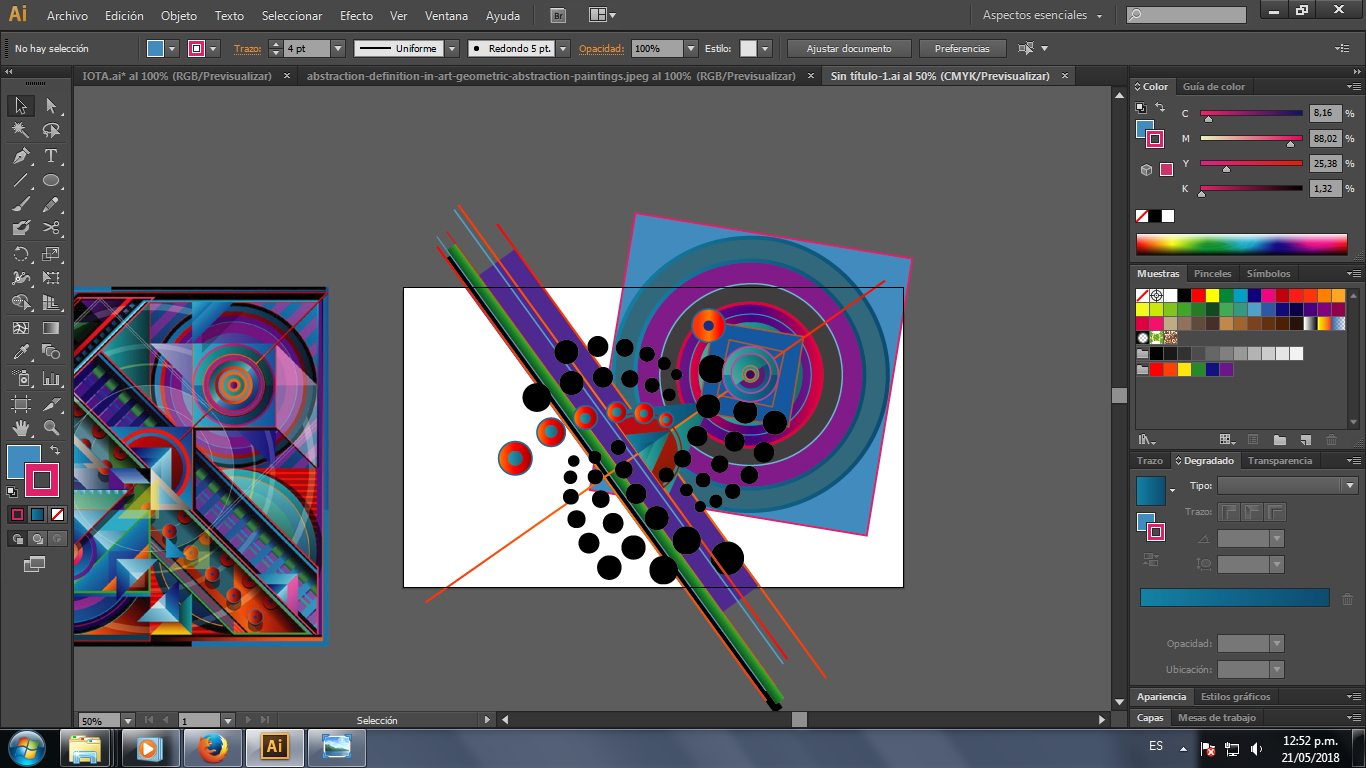This screenshot has height=768, width=1366.
Task: Select the Scissors tool
Action: (51, 228)
